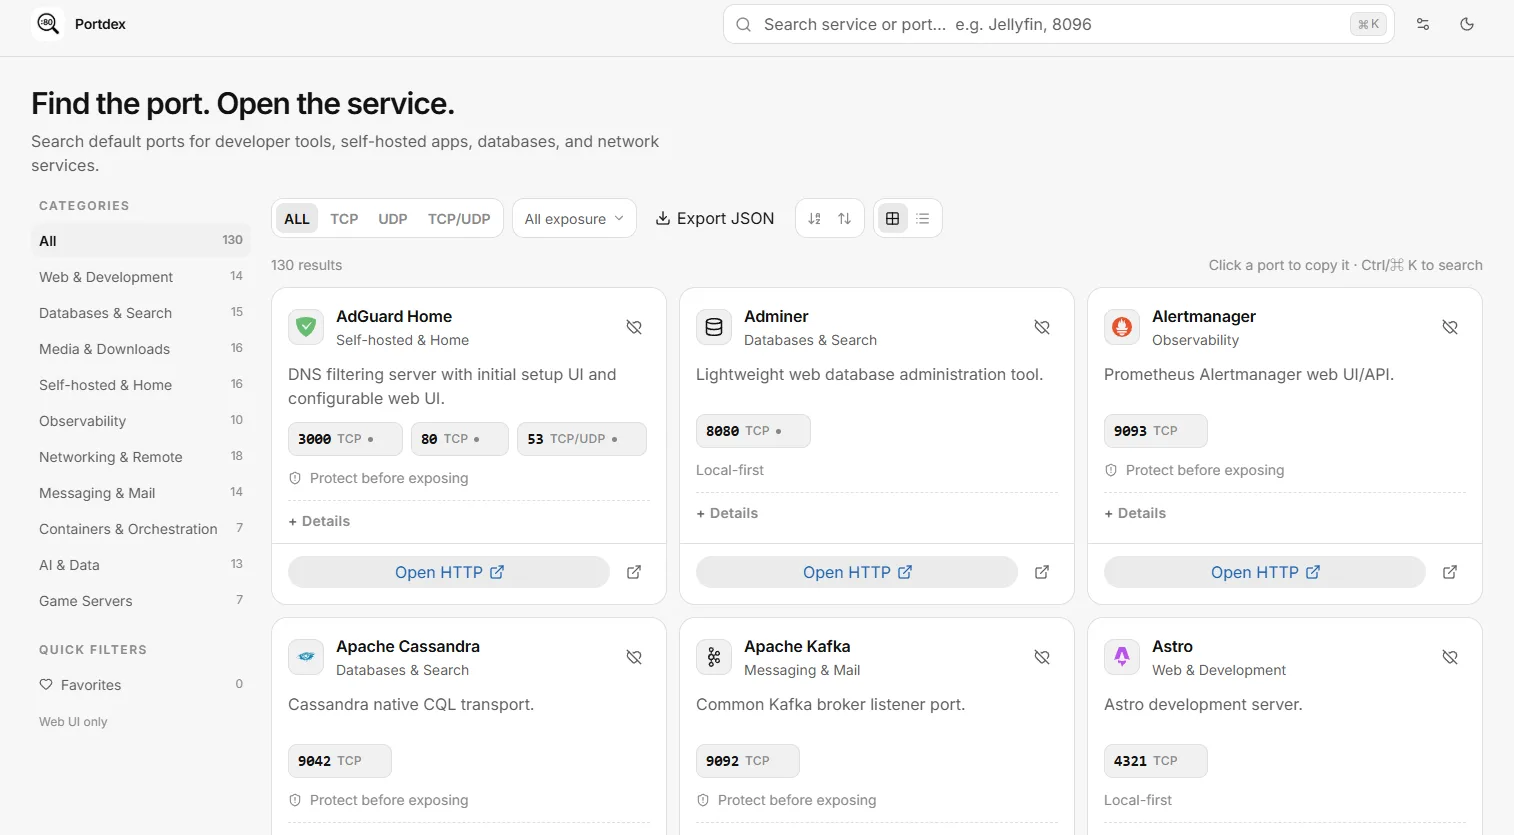This screenshot has width=1514, height=835.
Task: Select the ALL protocol tab
Action: [297, 218]
